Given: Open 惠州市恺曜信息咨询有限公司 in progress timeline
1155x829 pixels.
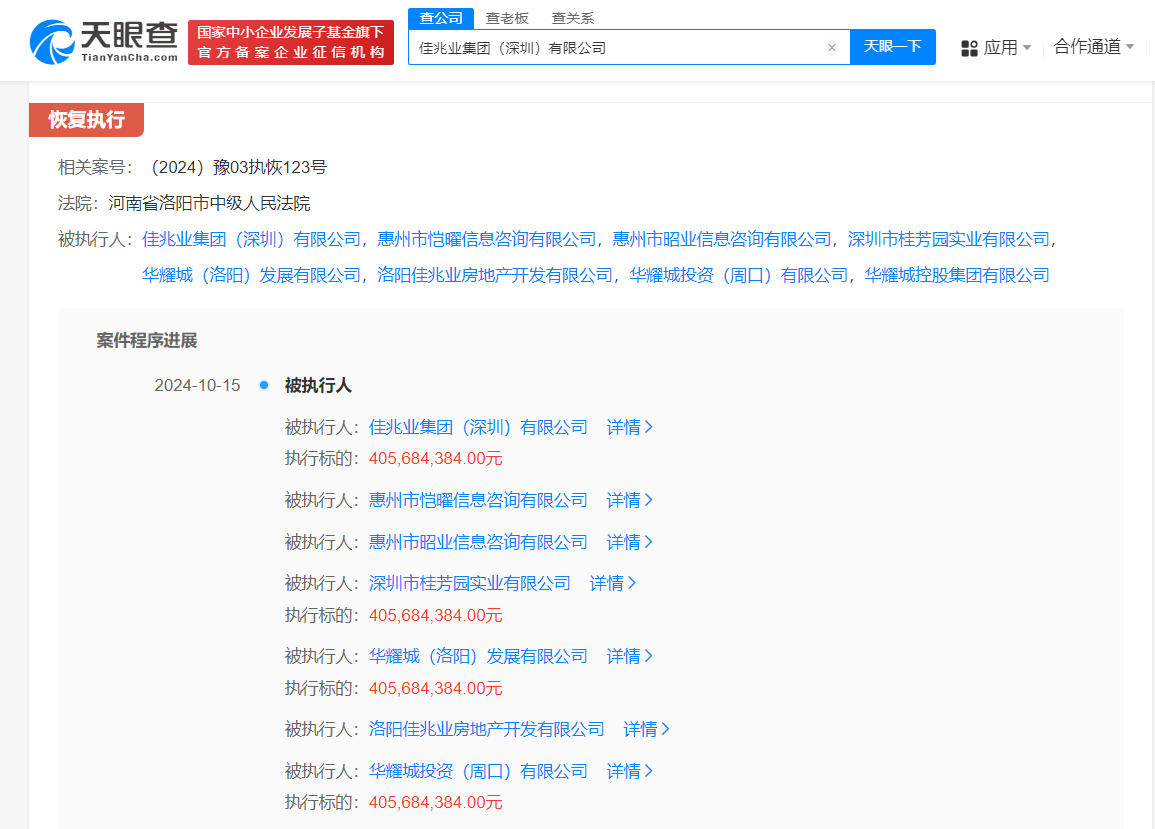Looking at the screenshot, I should (x=478, y=500).
